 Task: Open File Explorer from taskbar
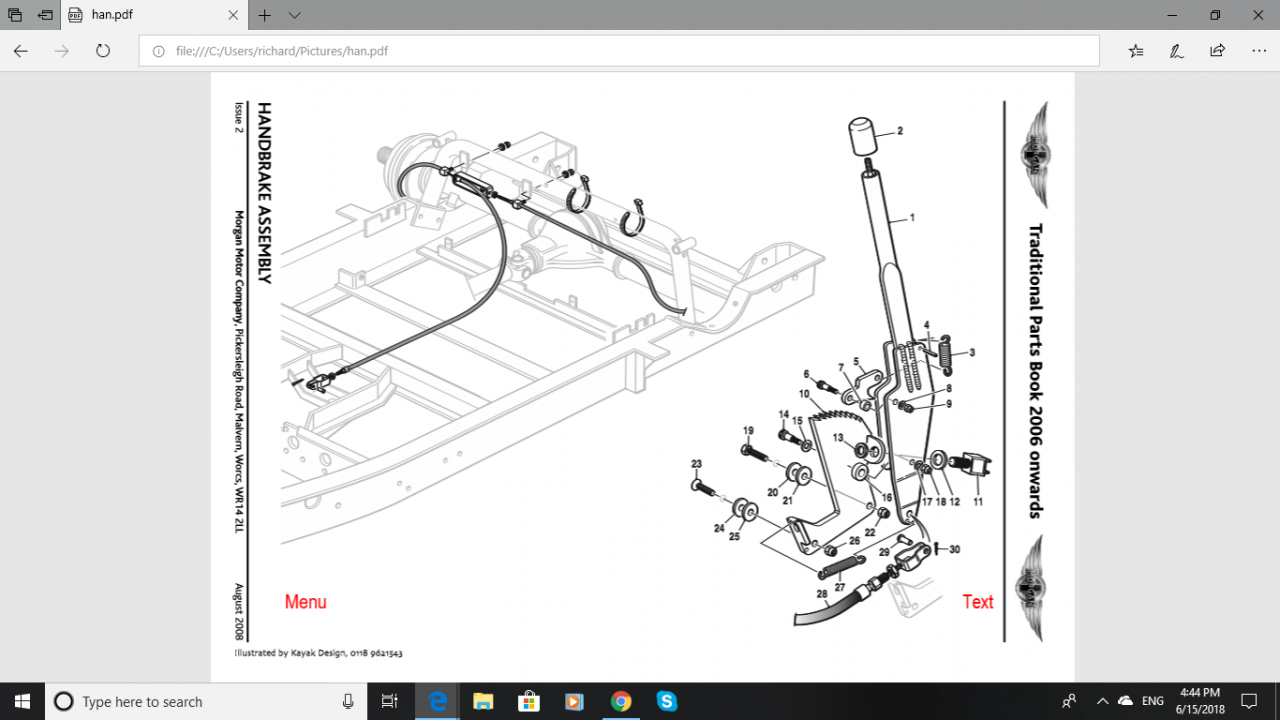pos(484,701)
